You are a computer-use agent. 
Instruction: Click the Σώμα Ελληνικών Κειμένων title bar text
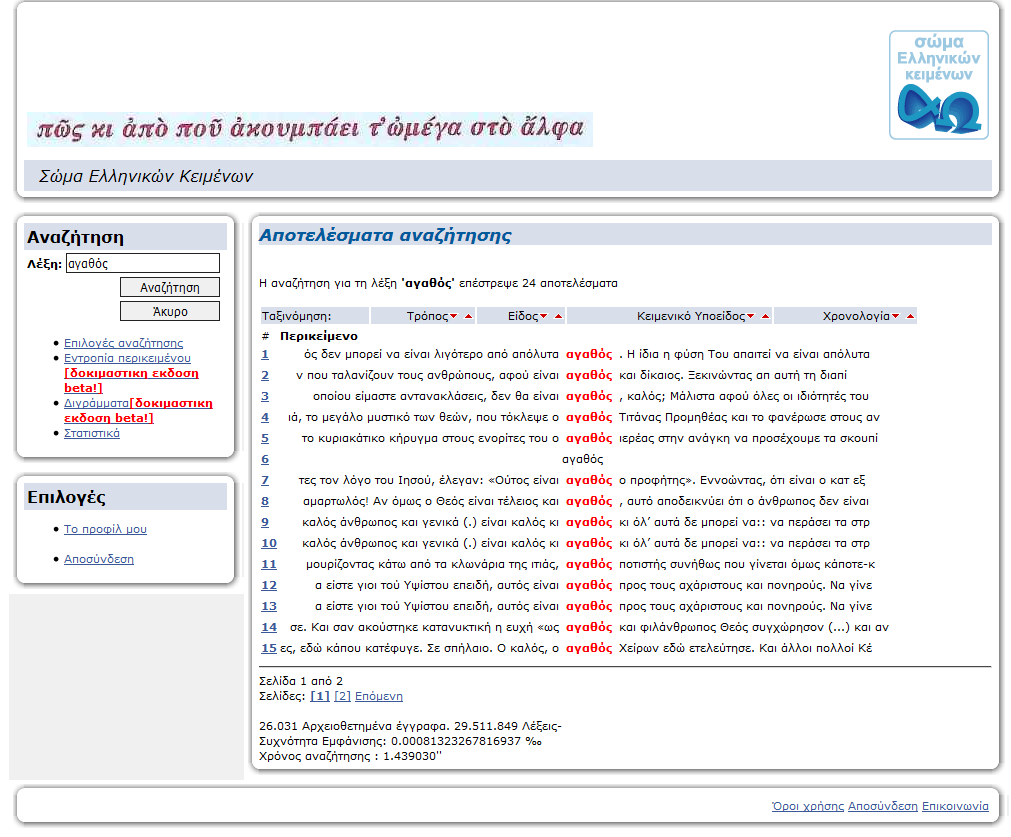[x=146, y=176]
